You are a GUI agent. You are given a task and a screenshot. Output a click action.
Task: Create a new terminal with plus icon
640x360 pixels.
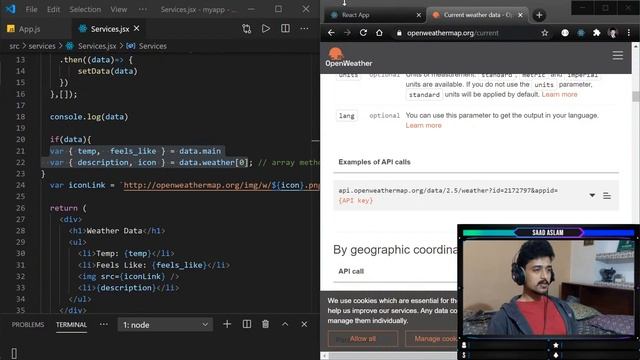click(227, 324)
